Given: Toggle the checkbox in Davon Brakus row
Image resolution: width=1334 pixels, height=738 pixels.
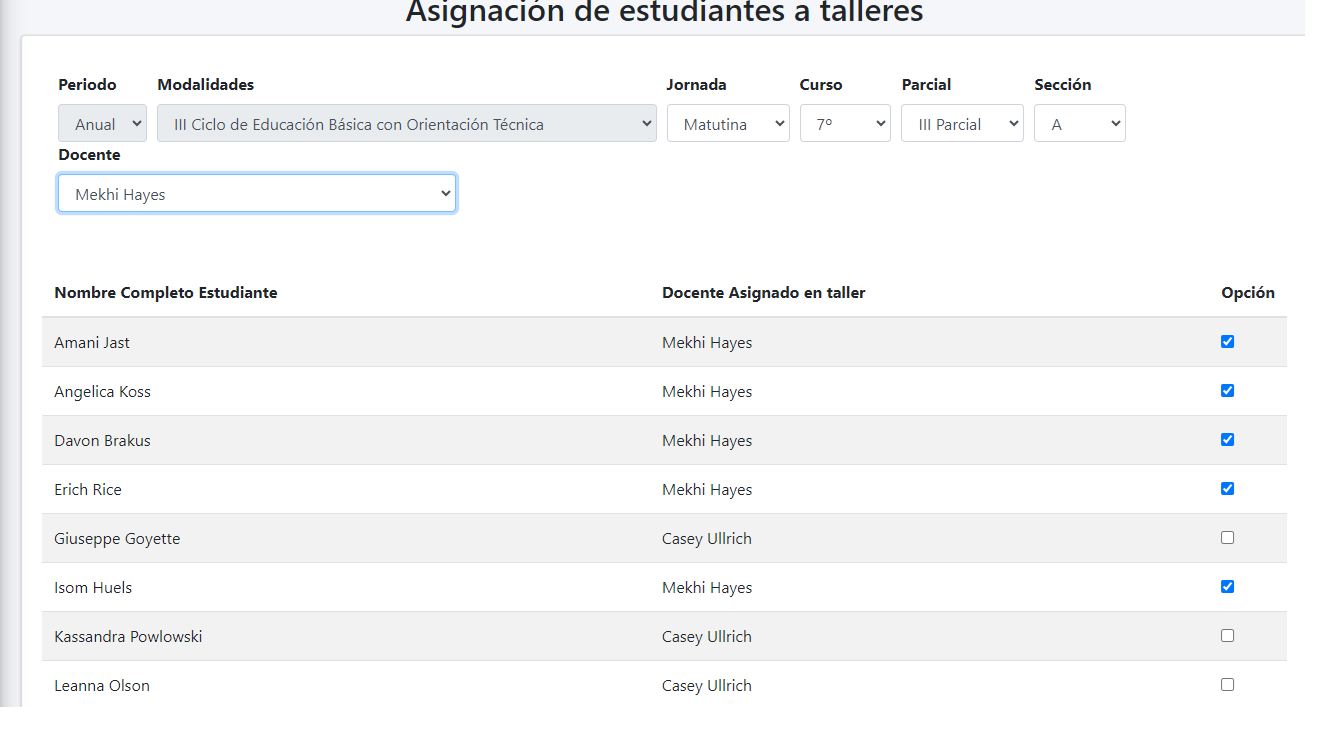Looking at the screenshot, I should pos(1227,440).
